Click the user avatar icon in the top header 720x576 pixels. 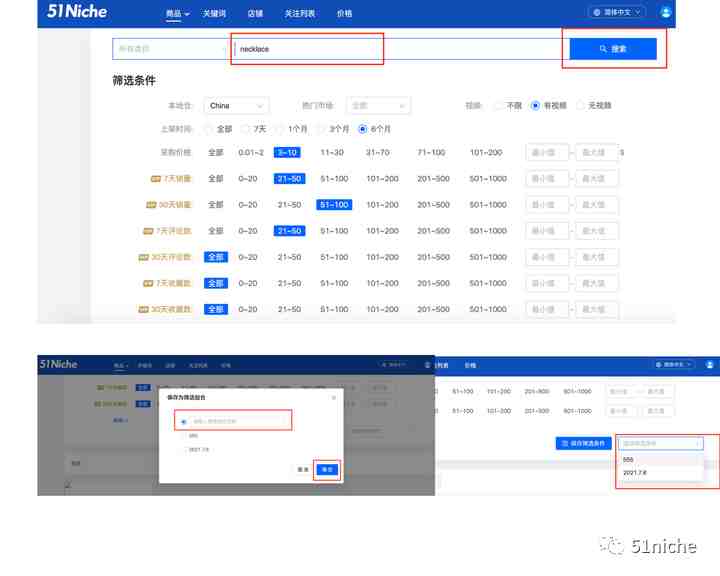[665, 12]
